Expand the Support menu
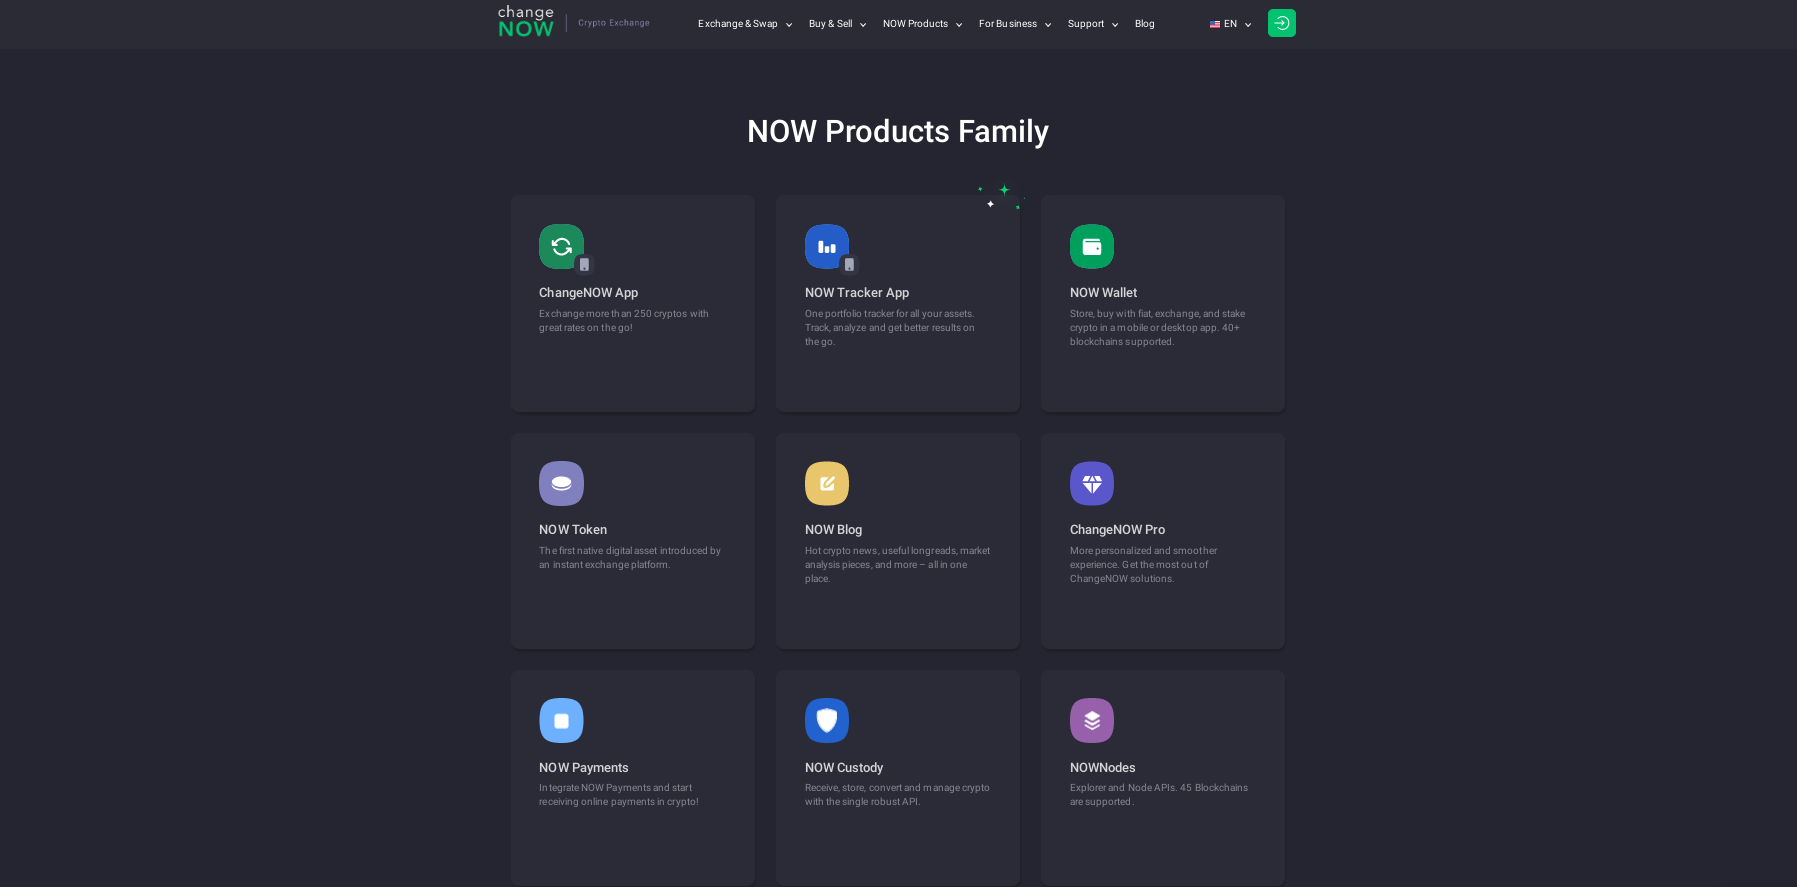 (x=1093, y=24)
